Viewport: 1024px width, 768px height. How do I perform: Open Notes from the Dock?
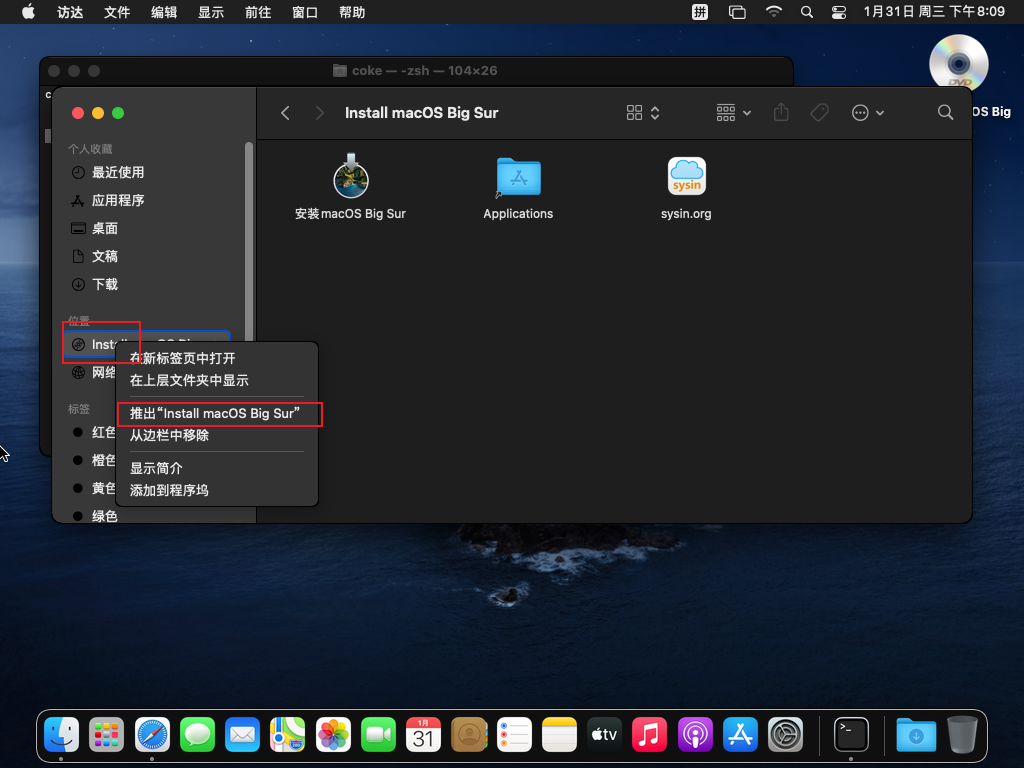click(x=559, y=734)
